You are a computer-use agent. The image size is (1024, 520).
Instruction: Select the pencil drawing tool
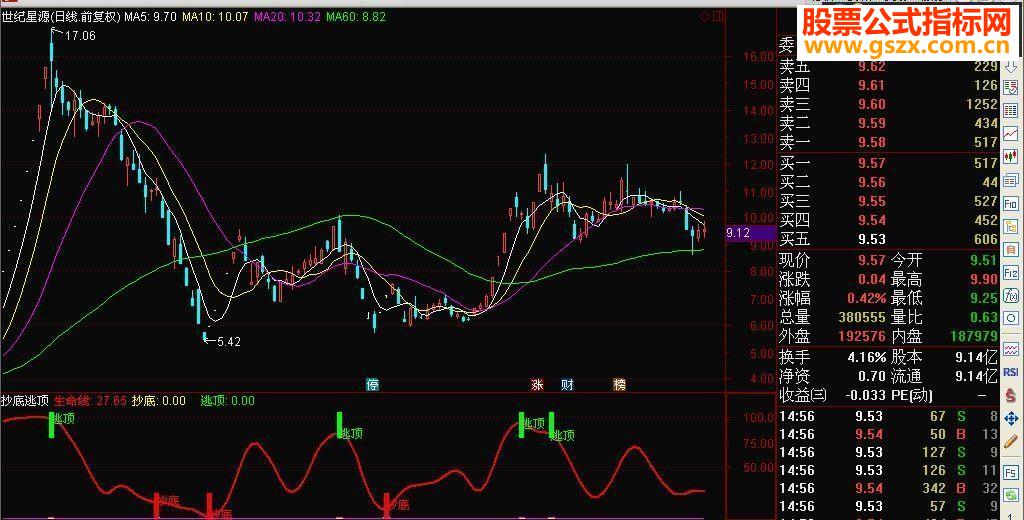[x=1011, y=442]
